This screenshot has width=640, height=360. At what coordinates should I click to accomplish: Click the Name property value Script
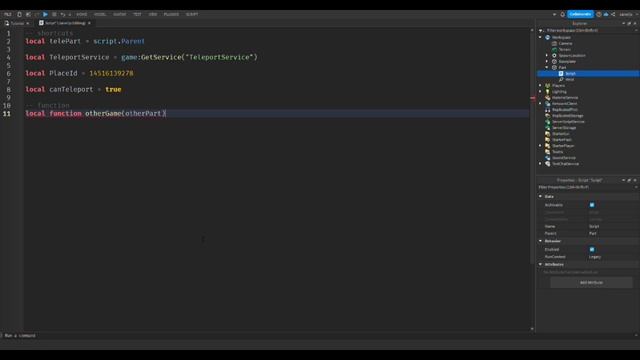pos(594,226)
